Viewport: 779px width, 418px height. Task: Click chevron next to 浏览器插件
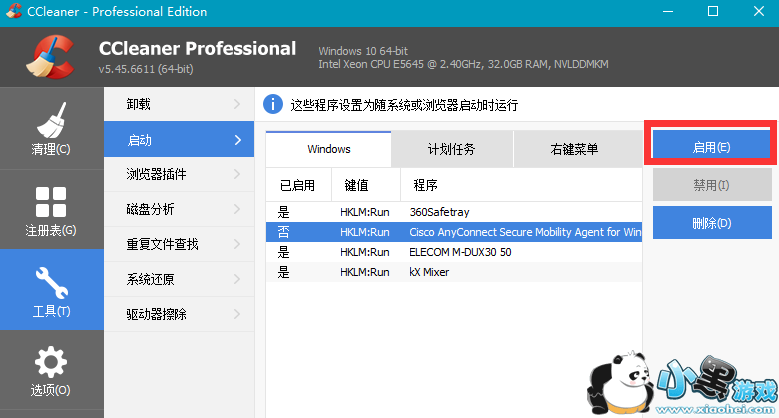click(x=237, y=174)
